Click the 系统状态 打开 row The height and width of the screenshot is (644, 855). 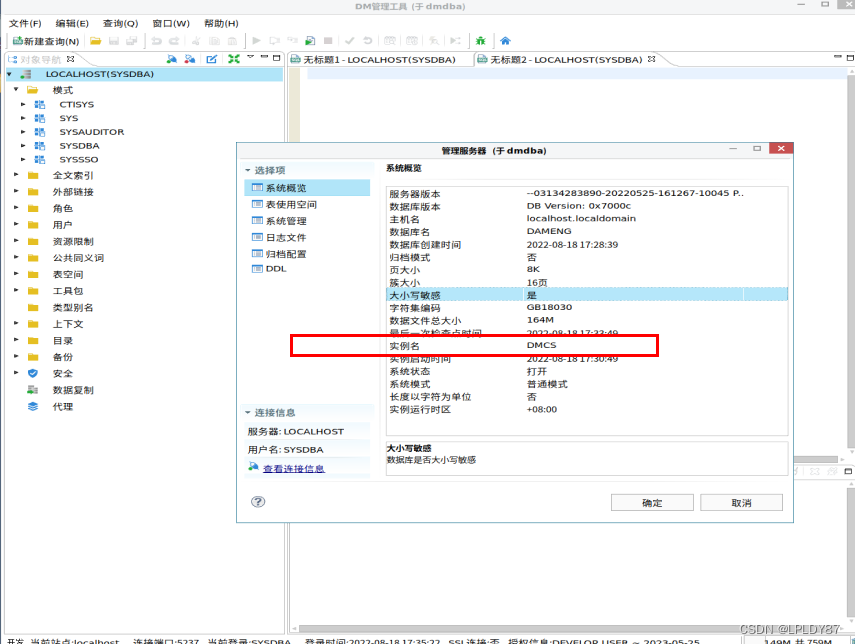(587, 371)
